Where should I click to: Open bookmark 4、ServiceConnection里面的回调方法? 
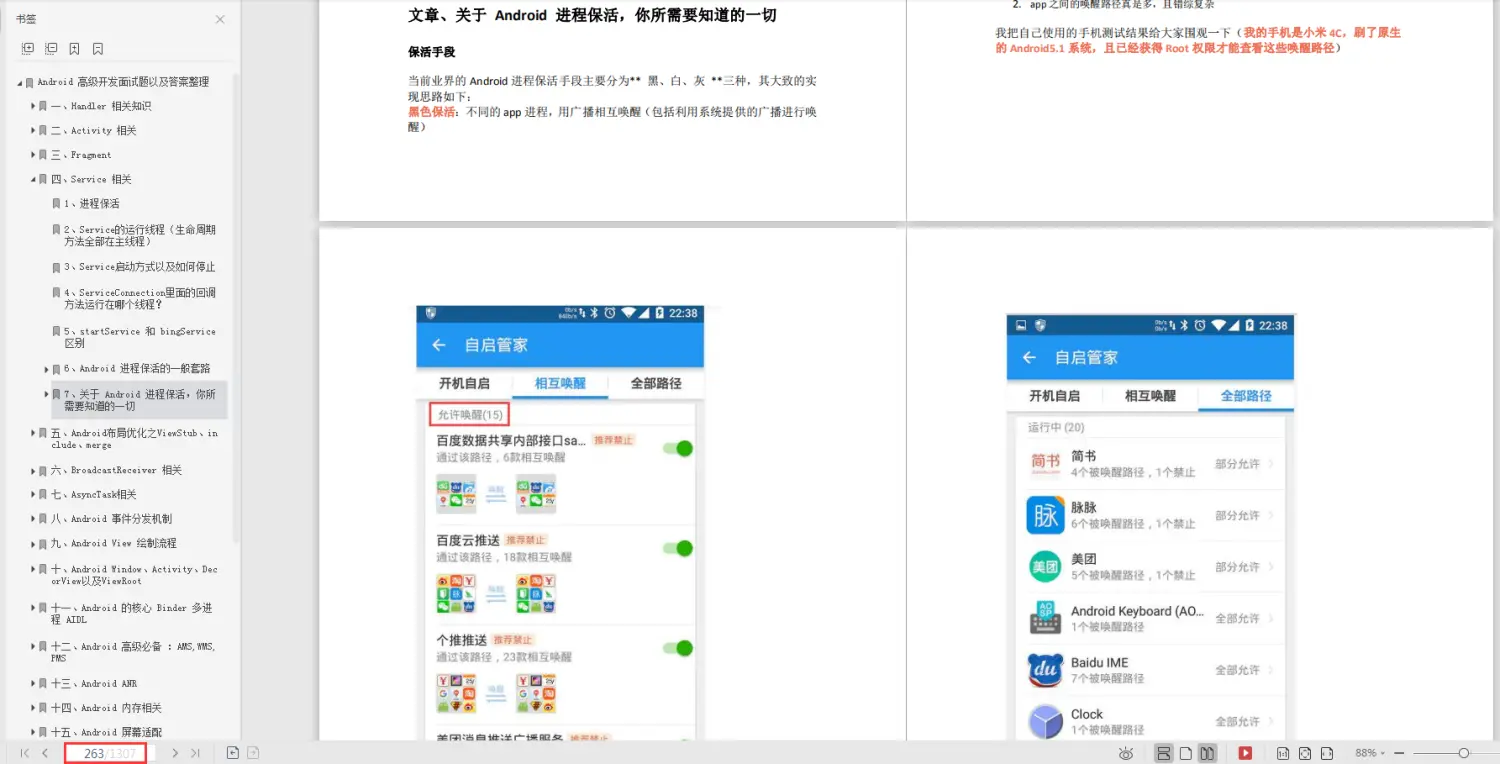pos(140,299)
